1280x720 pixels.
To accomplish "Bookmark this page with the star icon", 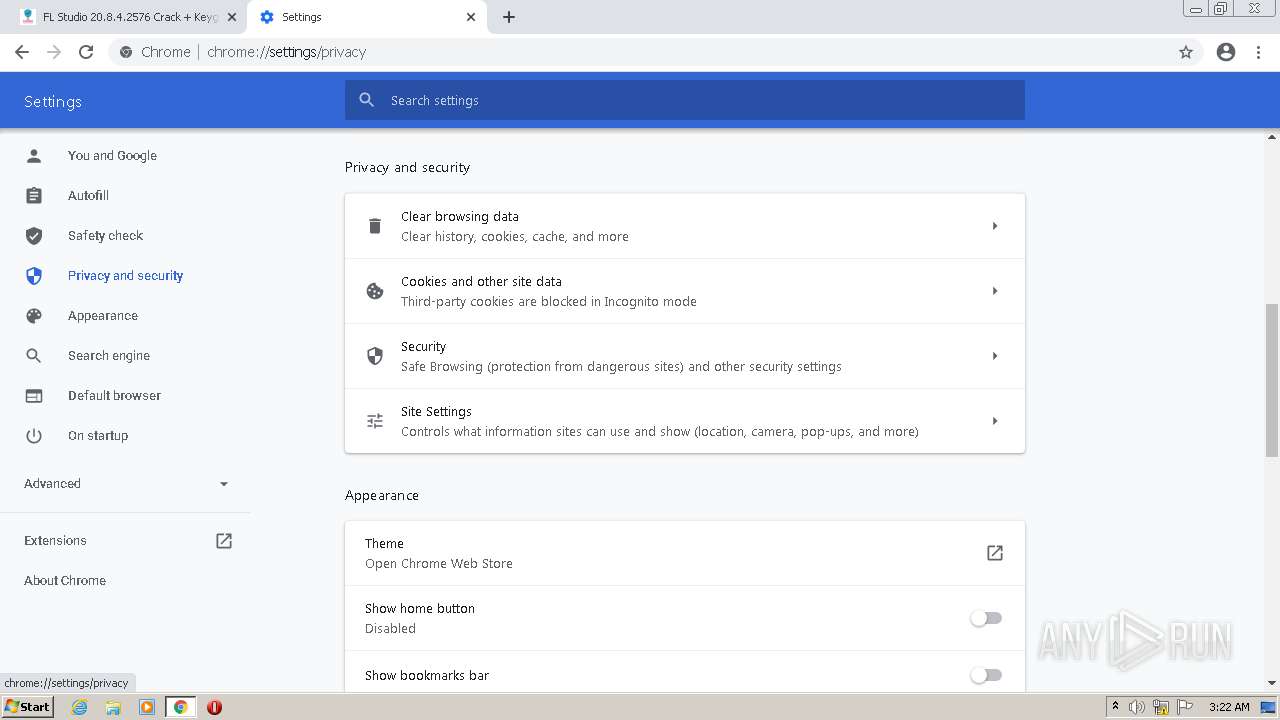I will click(x=1186, y=52).
